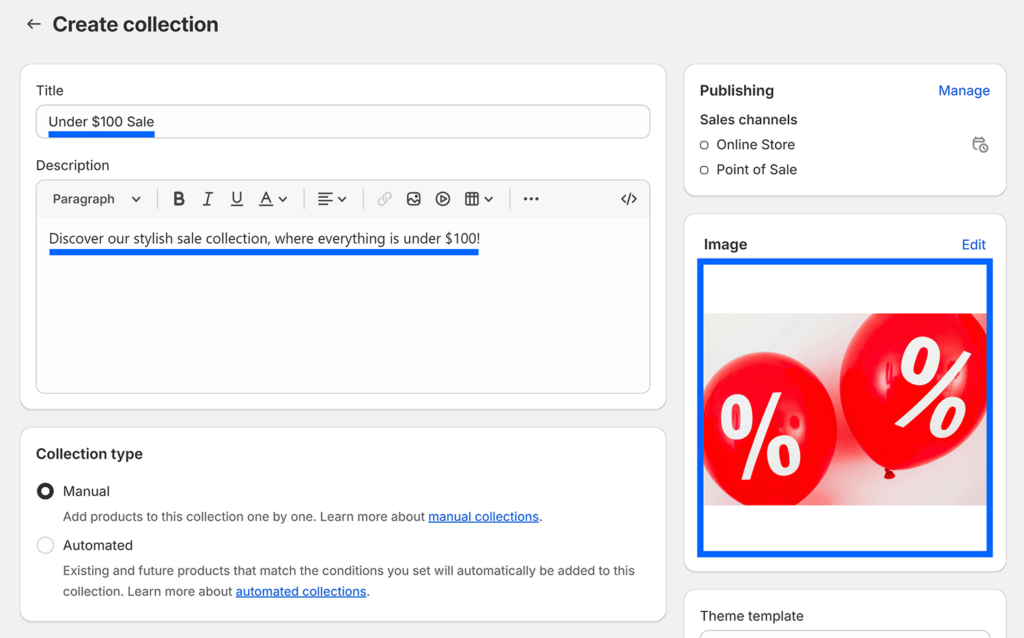Click the Theme template label

752,616
